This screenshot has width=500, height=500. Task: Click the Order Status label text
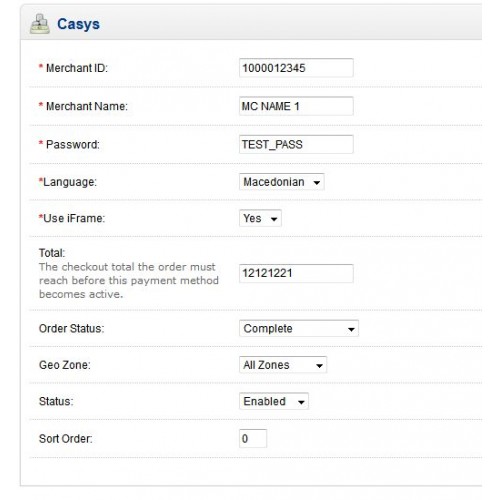click(x=72, y=329)
